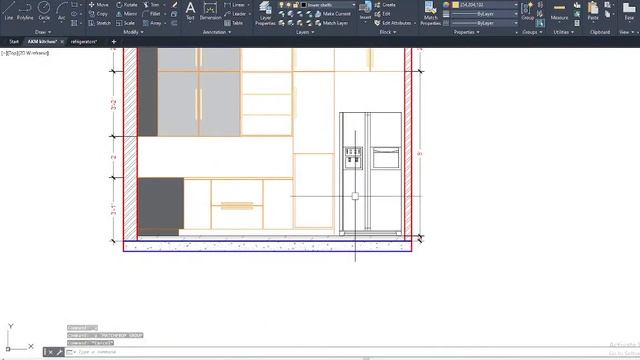
Task: Activate the Circle tool
Action: click(x=44, y=11)
